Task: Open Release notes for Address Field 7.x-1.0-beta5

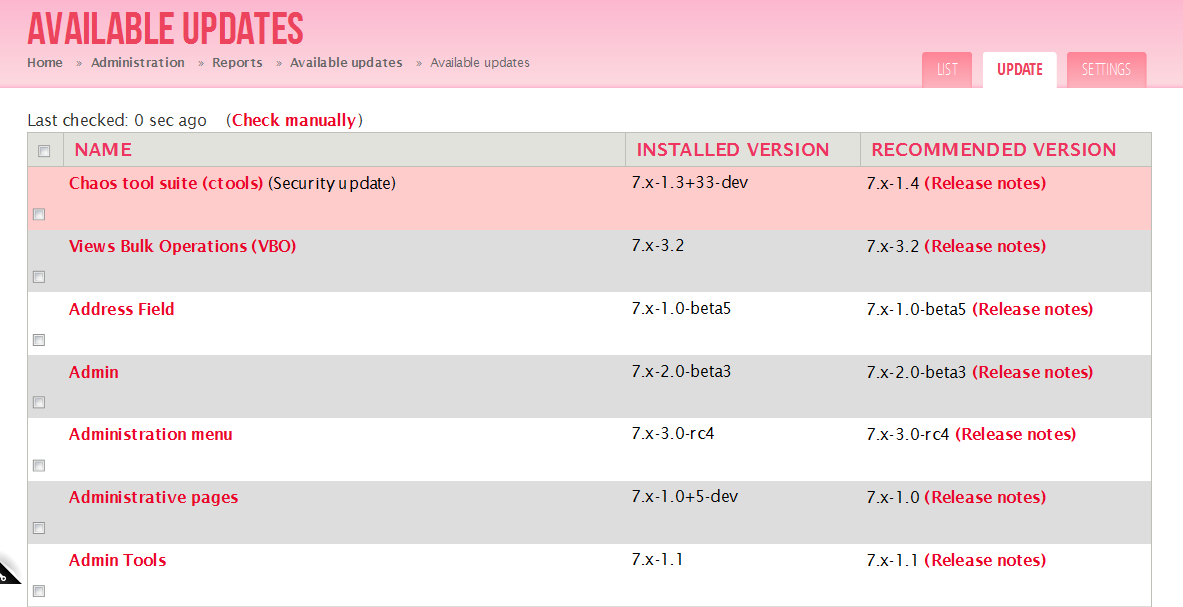Action: (1033, 309)
